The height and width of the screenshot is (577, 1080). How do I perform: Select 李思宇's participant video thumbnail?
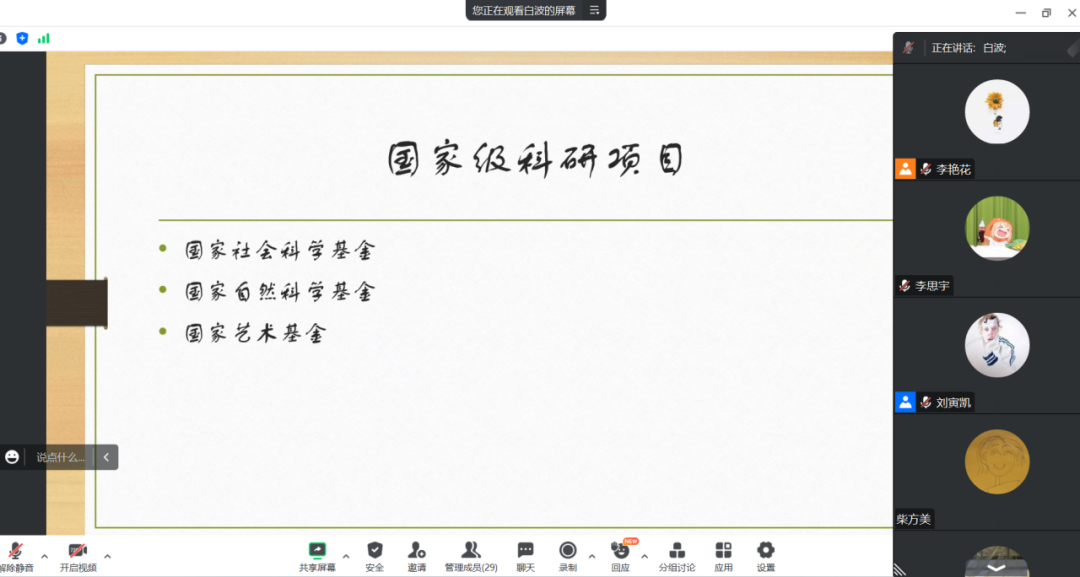(x=996, y=228)
